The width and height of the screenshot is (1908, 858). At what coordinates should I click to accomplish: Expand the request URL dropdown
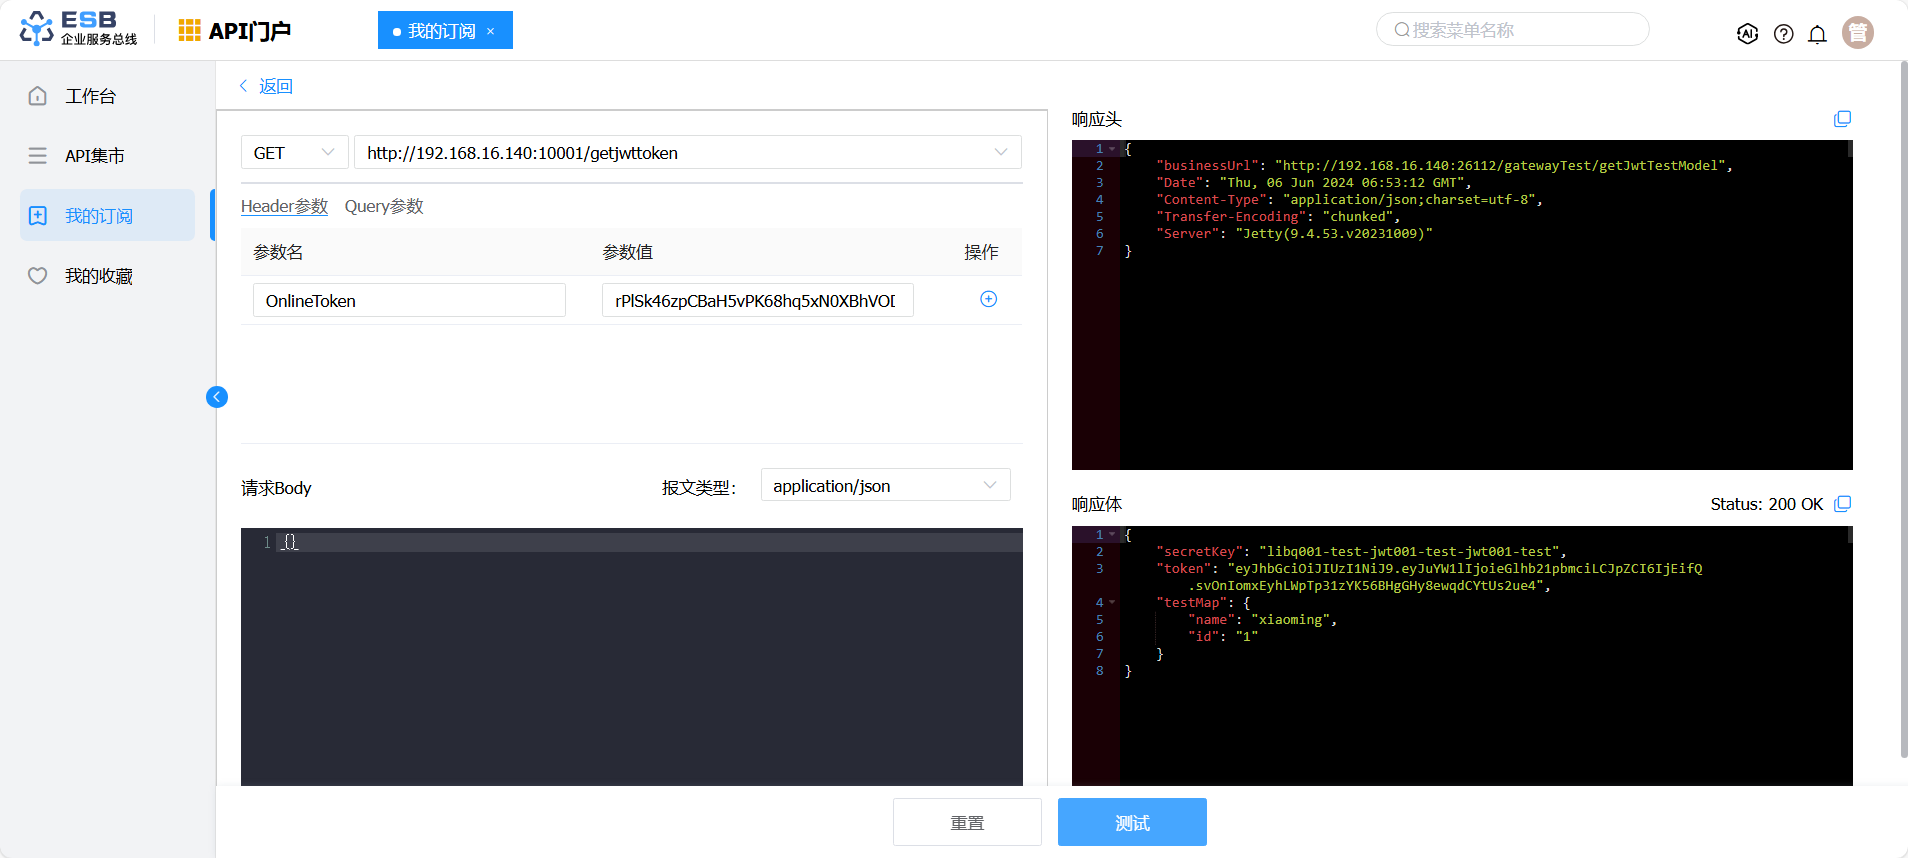pyautogui.click(x=1000, y=153)
